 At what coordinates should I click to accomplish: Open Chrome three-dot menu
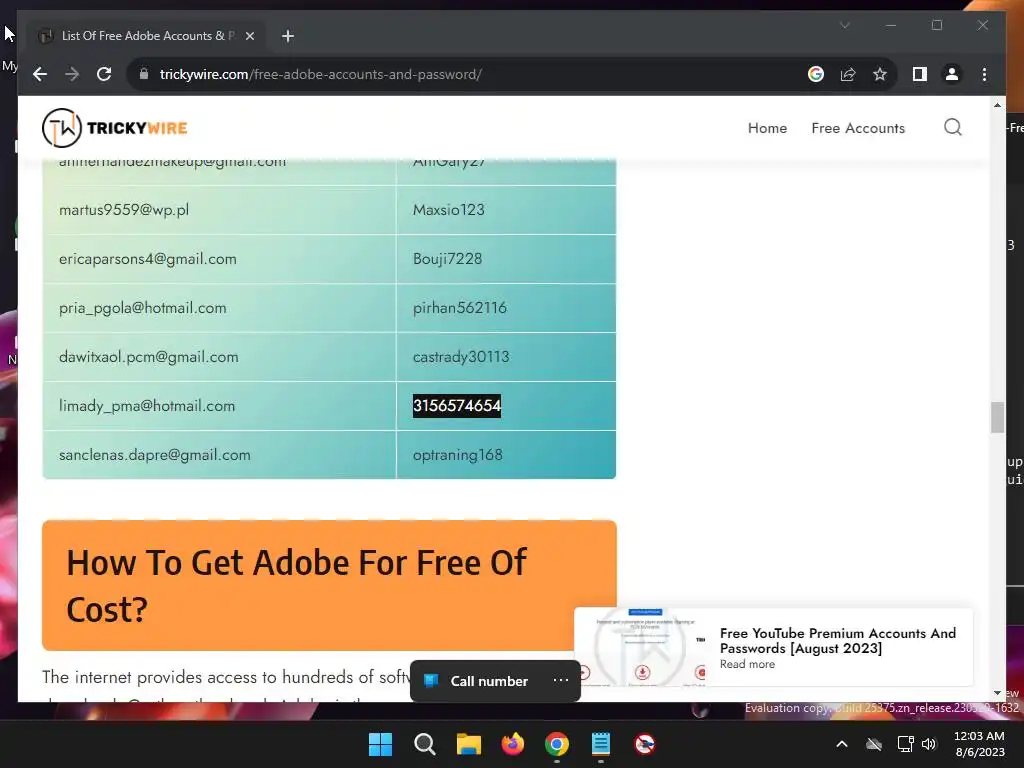984,74
